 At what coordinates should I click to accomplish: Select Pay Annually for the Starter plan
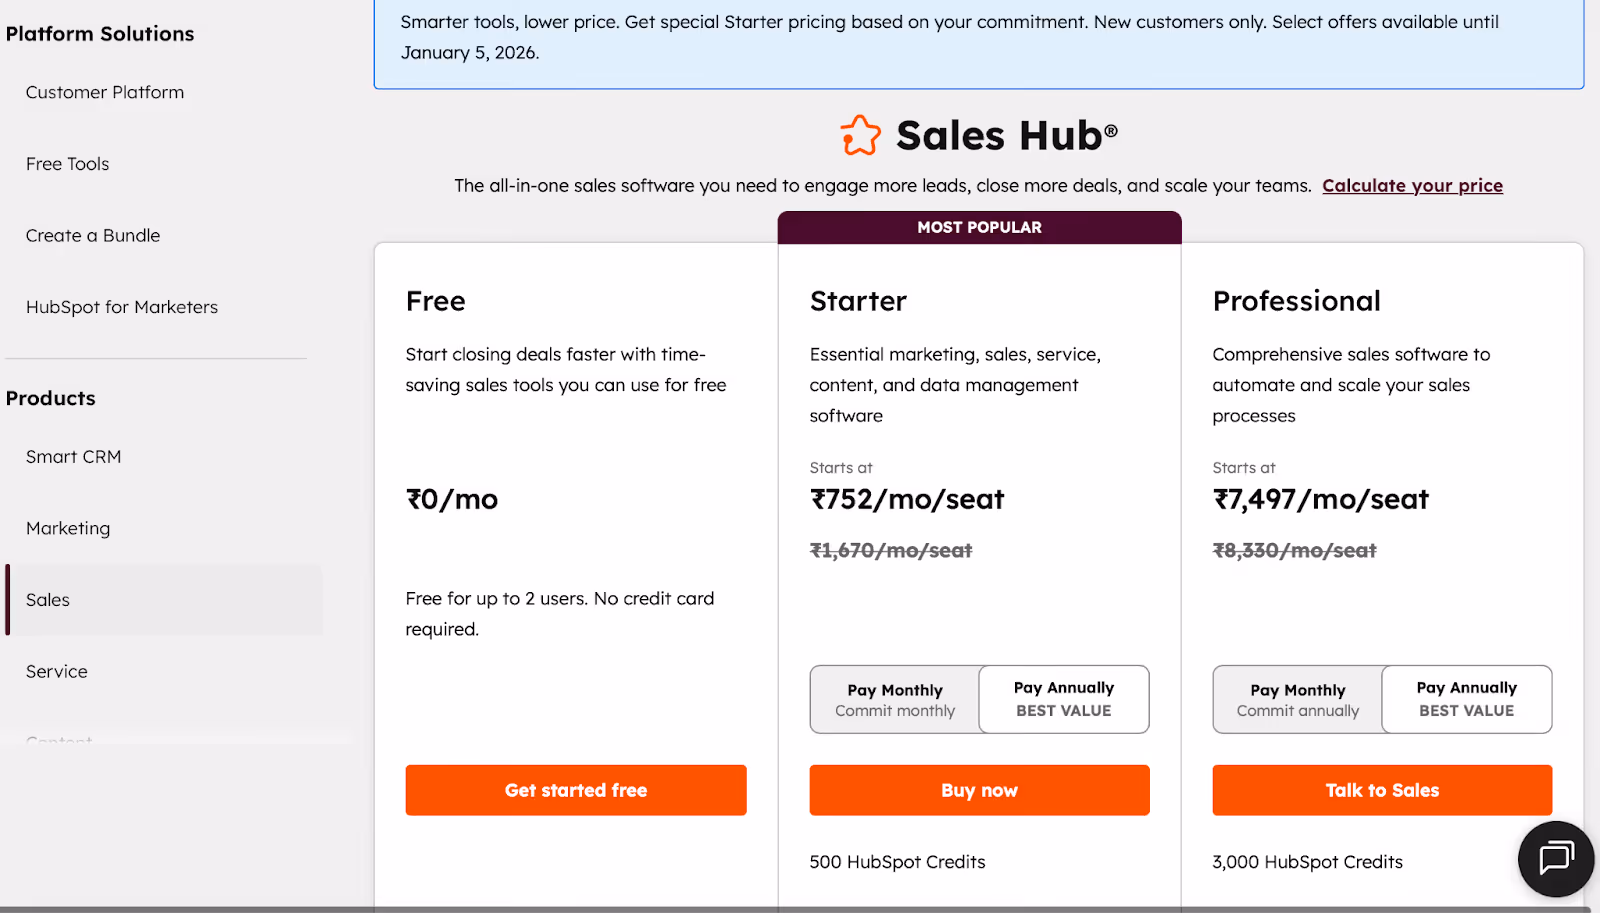coord(1062,699)
